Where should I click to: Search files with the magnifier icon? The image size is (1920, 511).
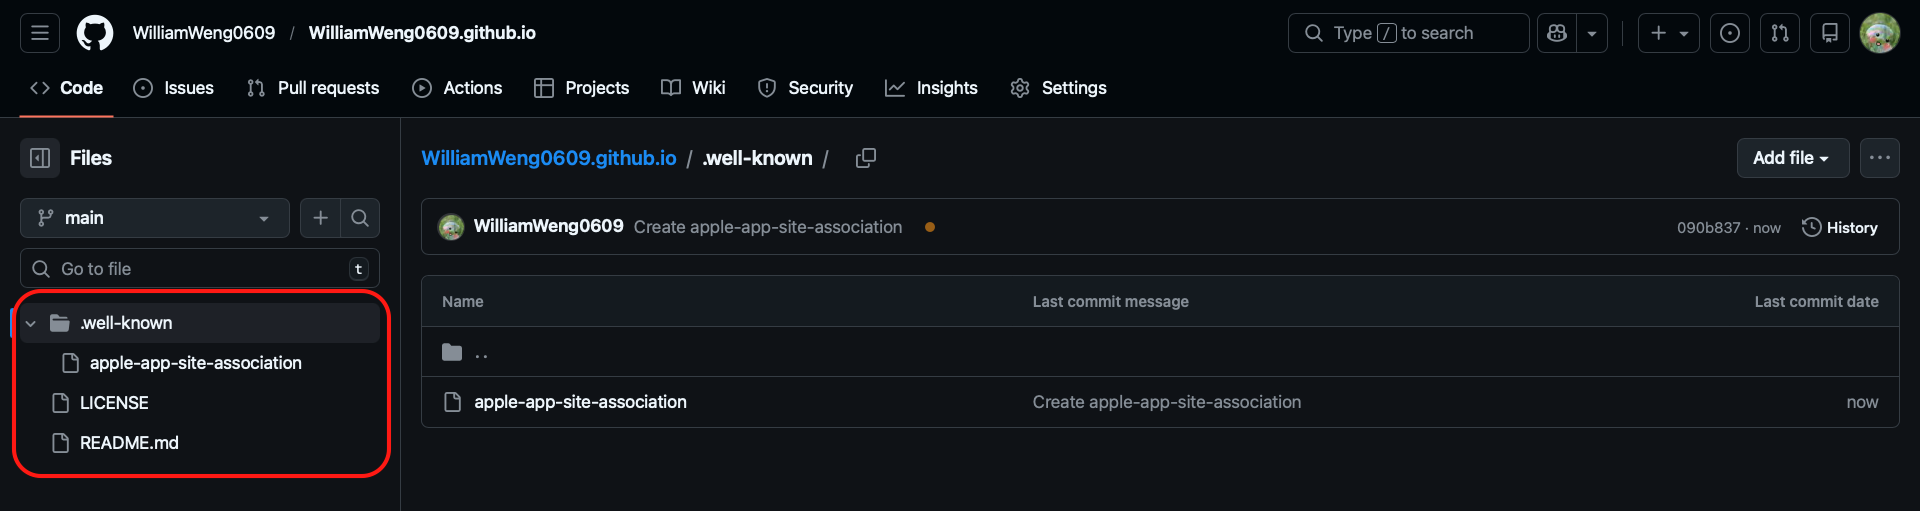[x=360, y=218]
